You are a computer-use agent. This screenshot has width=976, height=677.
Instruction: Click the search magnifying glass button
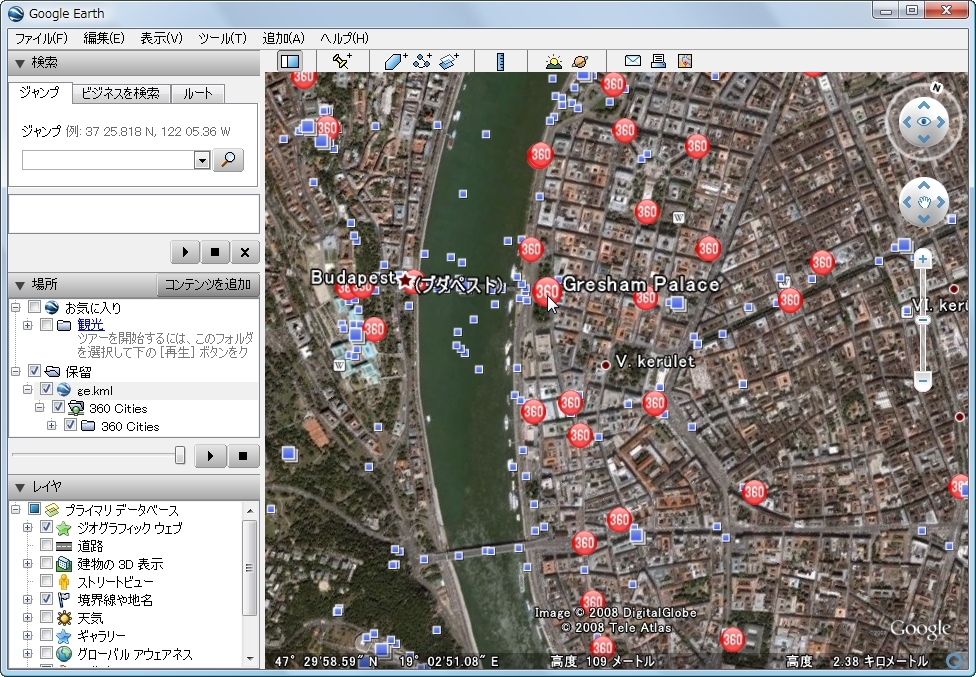(228, 160)
